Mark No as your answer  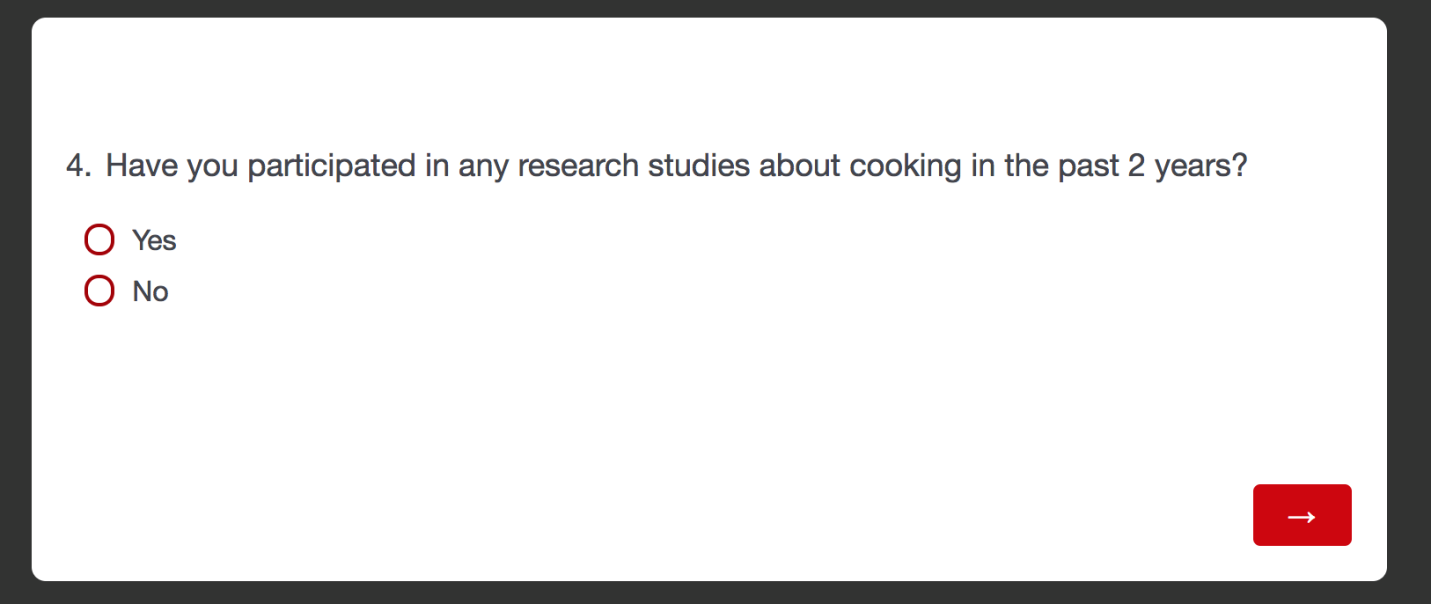(99, 291)
